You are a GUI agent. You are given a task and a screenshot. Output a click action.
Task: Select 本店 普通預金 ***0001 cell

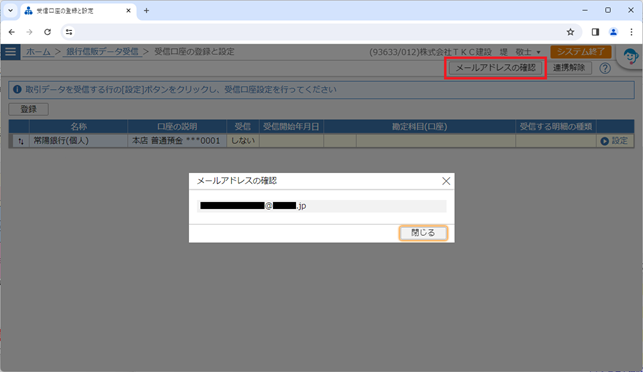(x=177, y=141)
